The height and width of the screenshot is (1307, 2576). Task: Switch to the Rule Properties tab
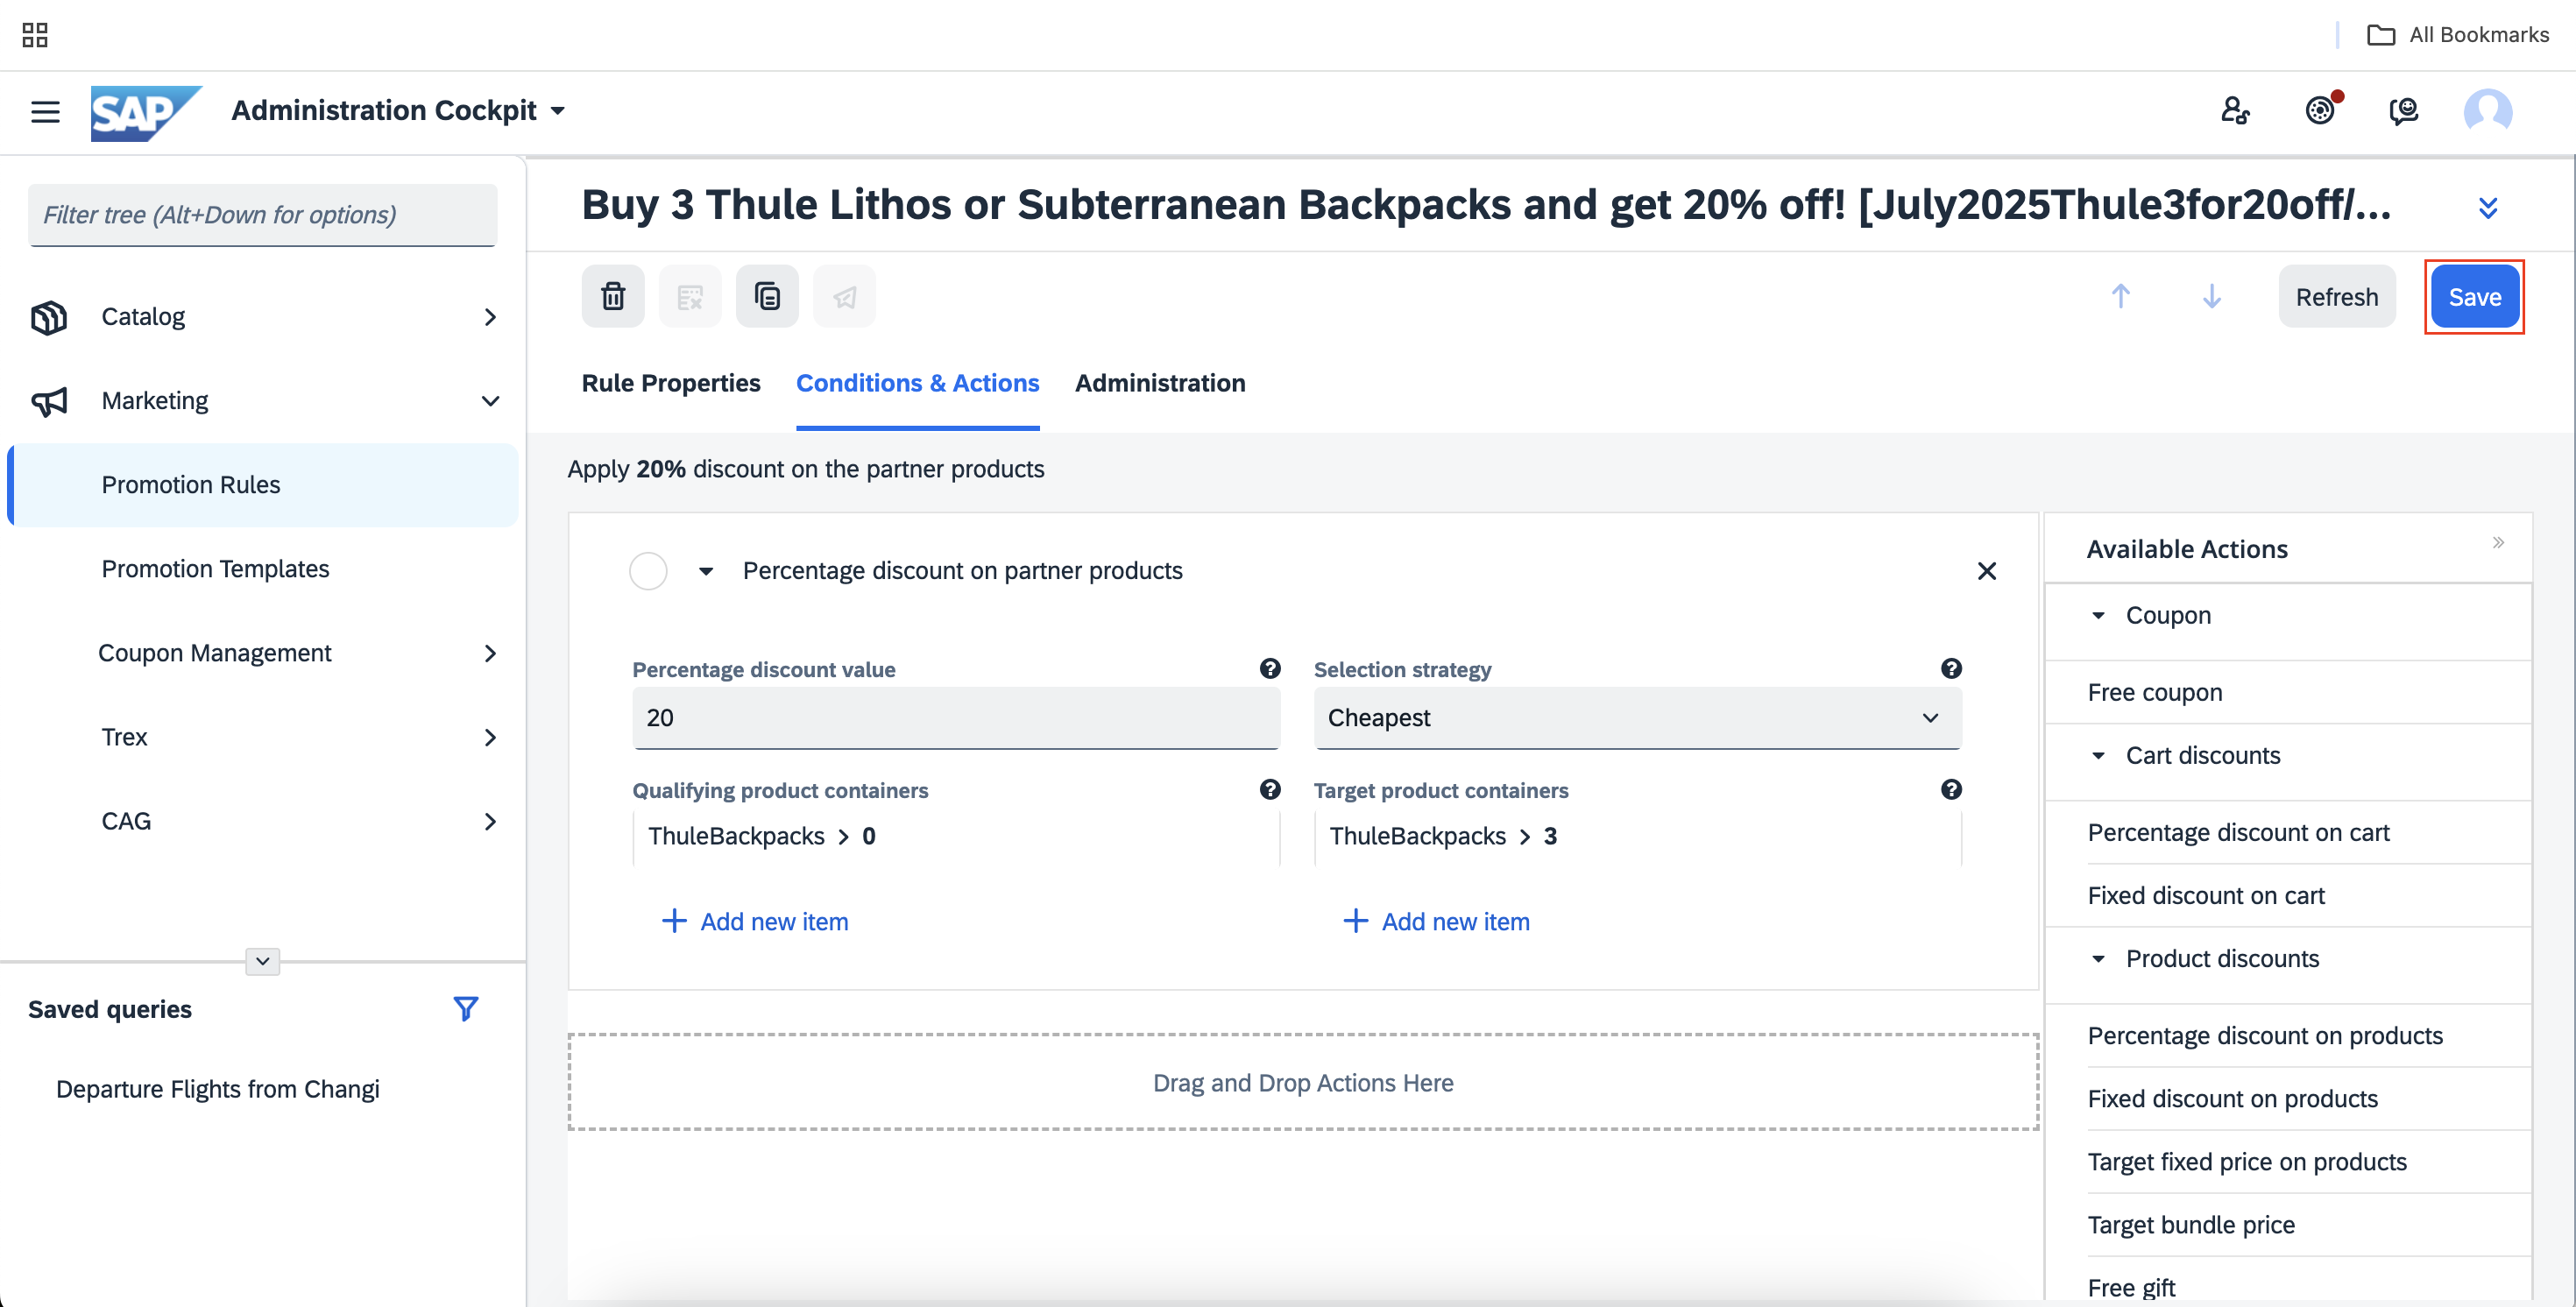click(671, 383)
